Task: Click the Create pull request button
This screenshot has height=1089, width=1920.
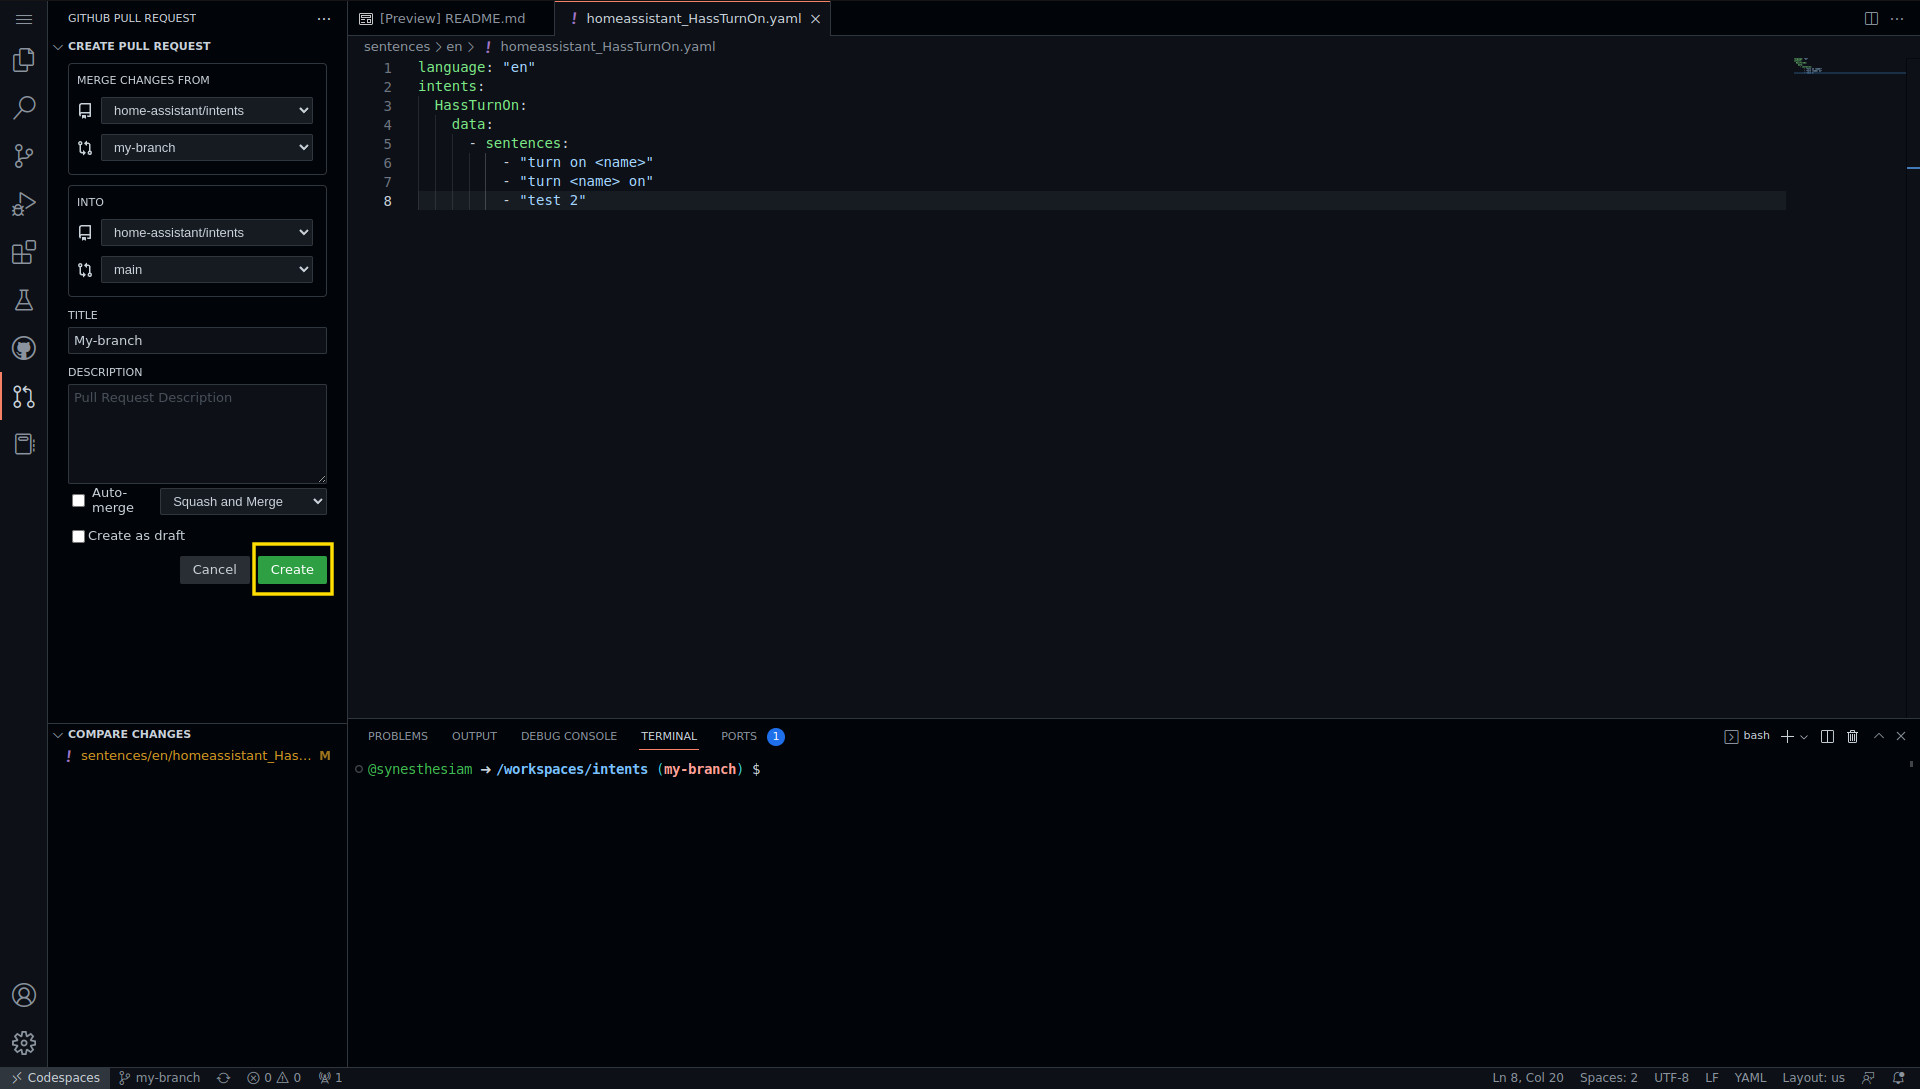Action: [x=291, y=568]
